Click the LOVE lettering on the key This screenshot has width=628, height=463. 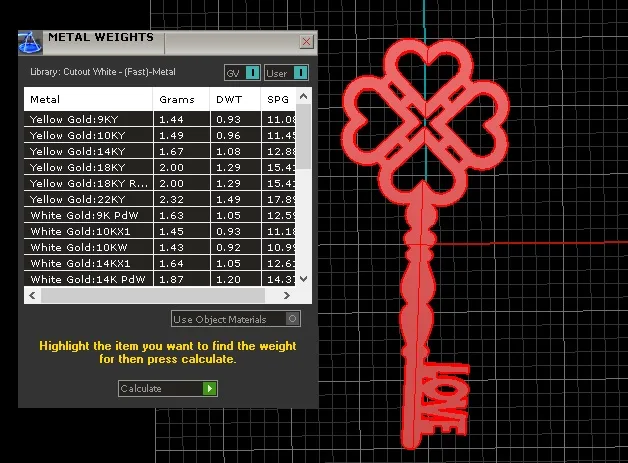click(445, 400)
